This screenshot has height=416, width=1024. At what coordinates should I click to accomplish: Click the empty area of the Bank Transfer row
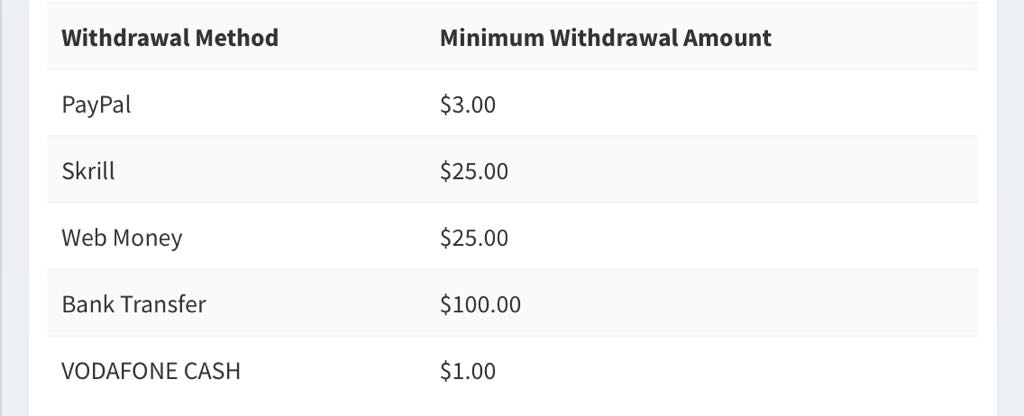tap(751, 304)
